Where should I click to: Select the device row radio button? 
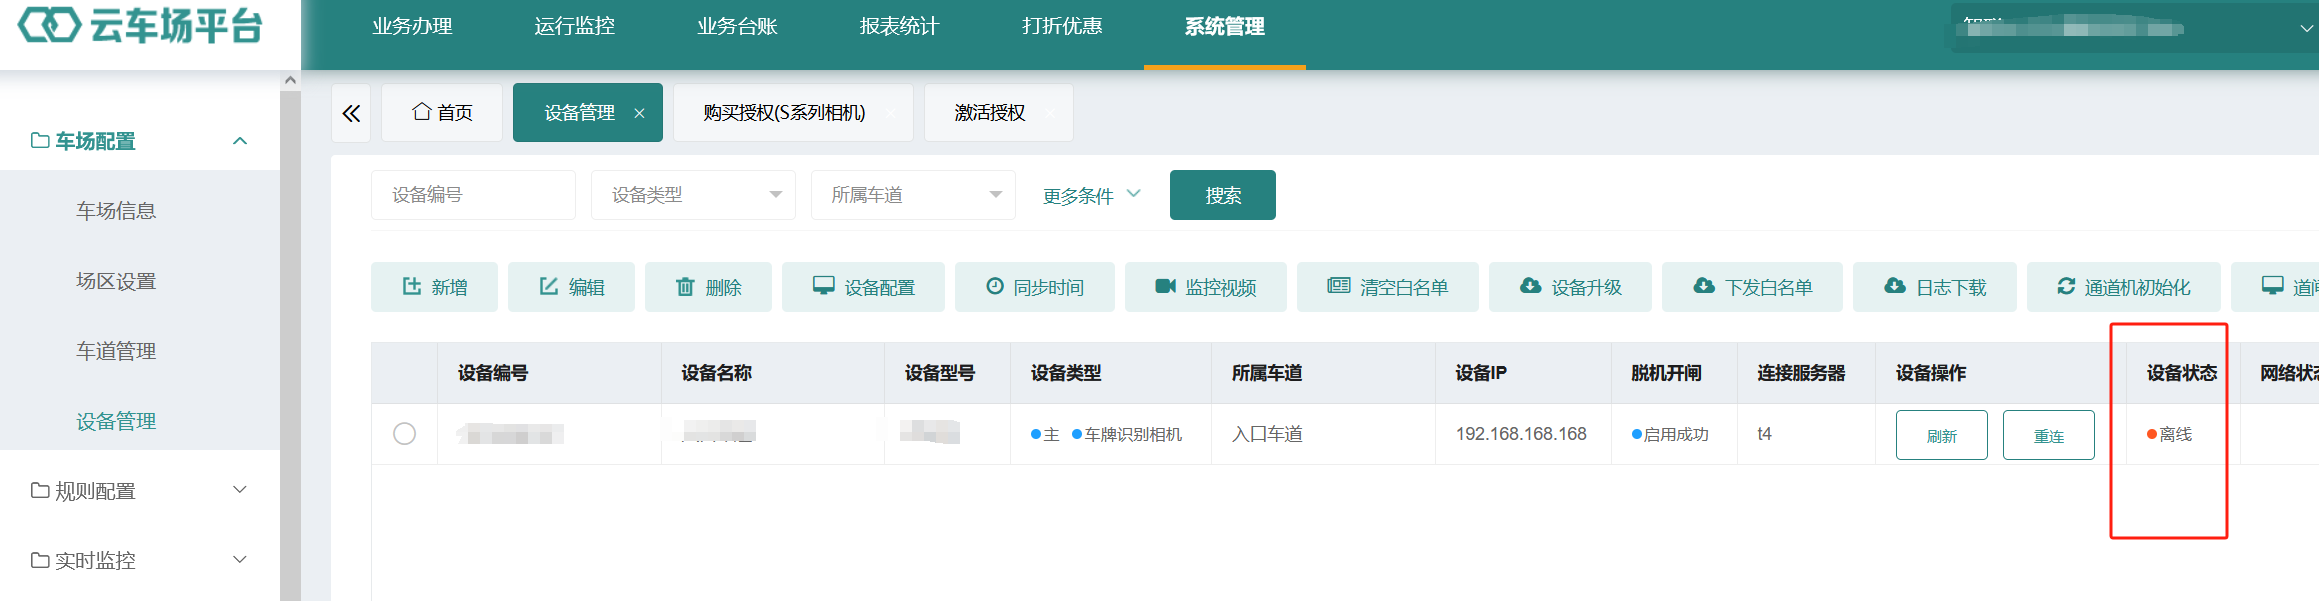click(404, 433)
